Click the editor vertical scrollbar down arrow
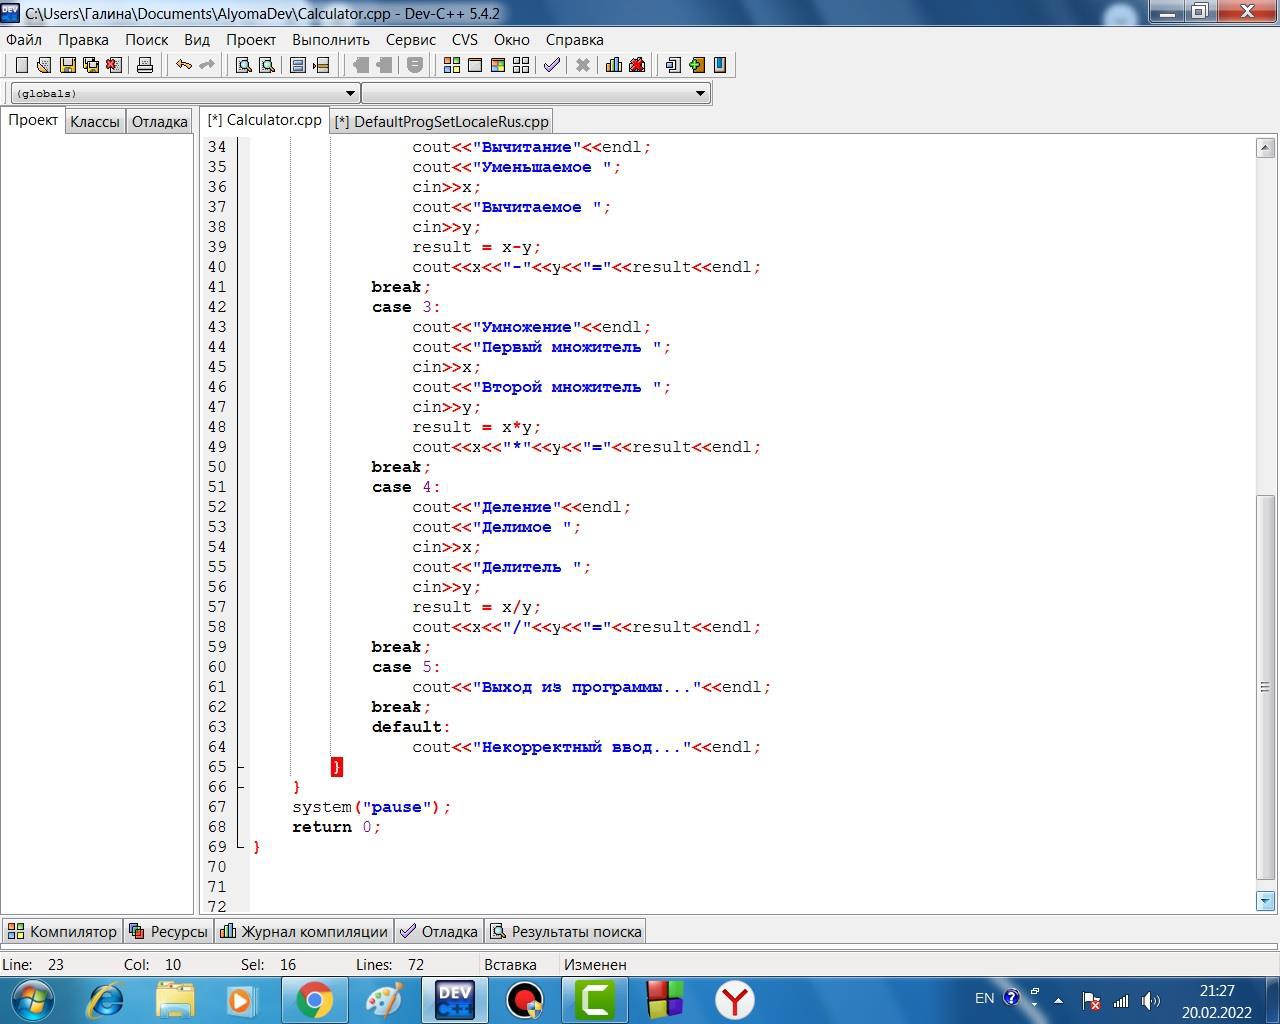The height and width of the screenshot is (1024, 1280). [1264, 901]
